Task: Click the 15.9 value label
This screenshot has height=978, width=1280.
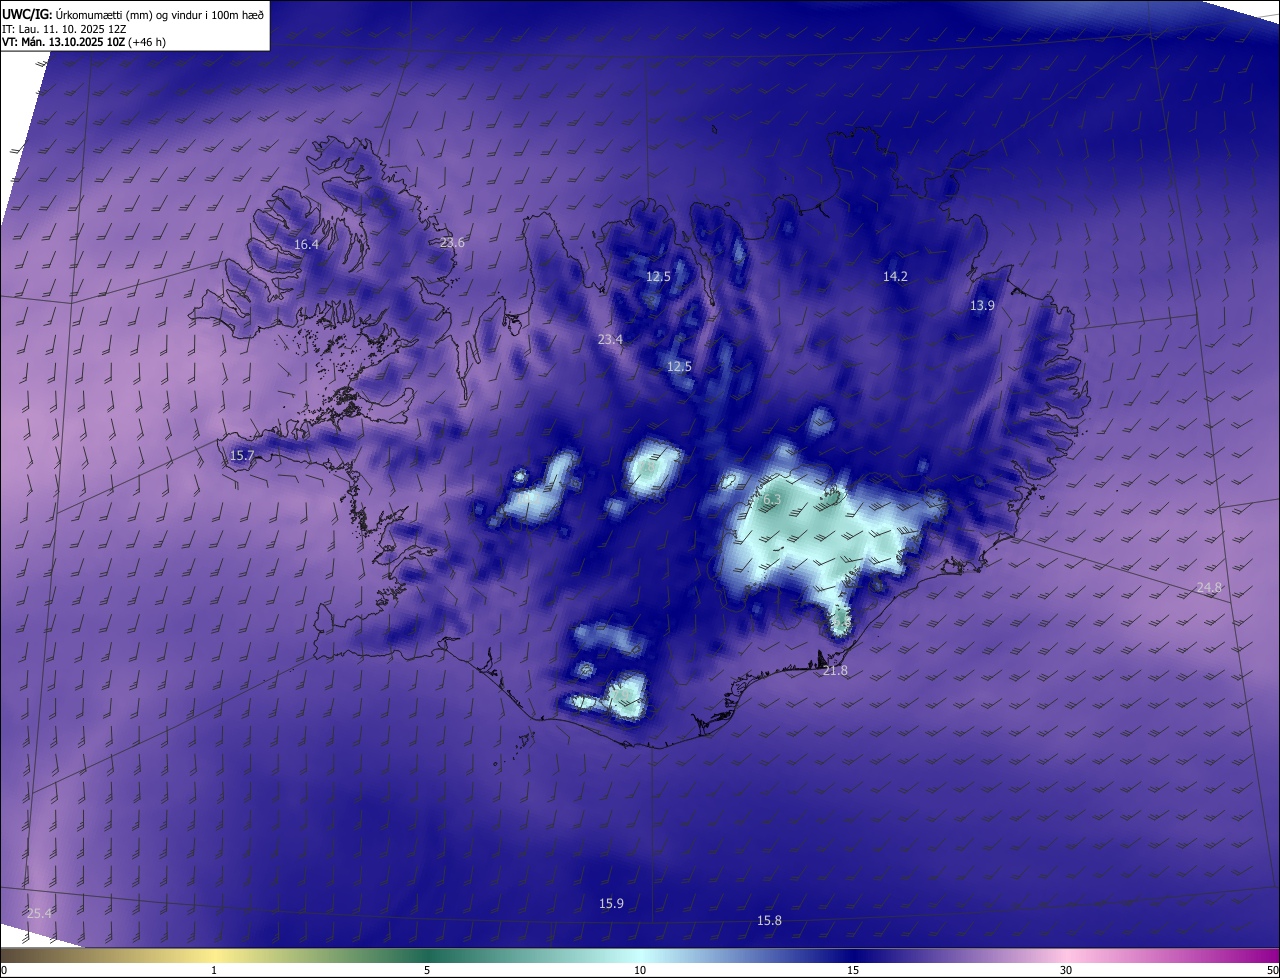Action: click(x=611, y=904)
